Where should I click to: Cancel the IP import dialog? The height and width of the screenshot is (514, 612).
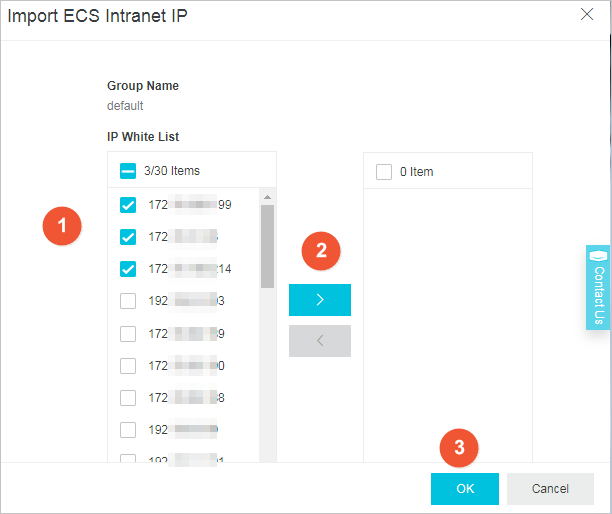pos(549,489)
